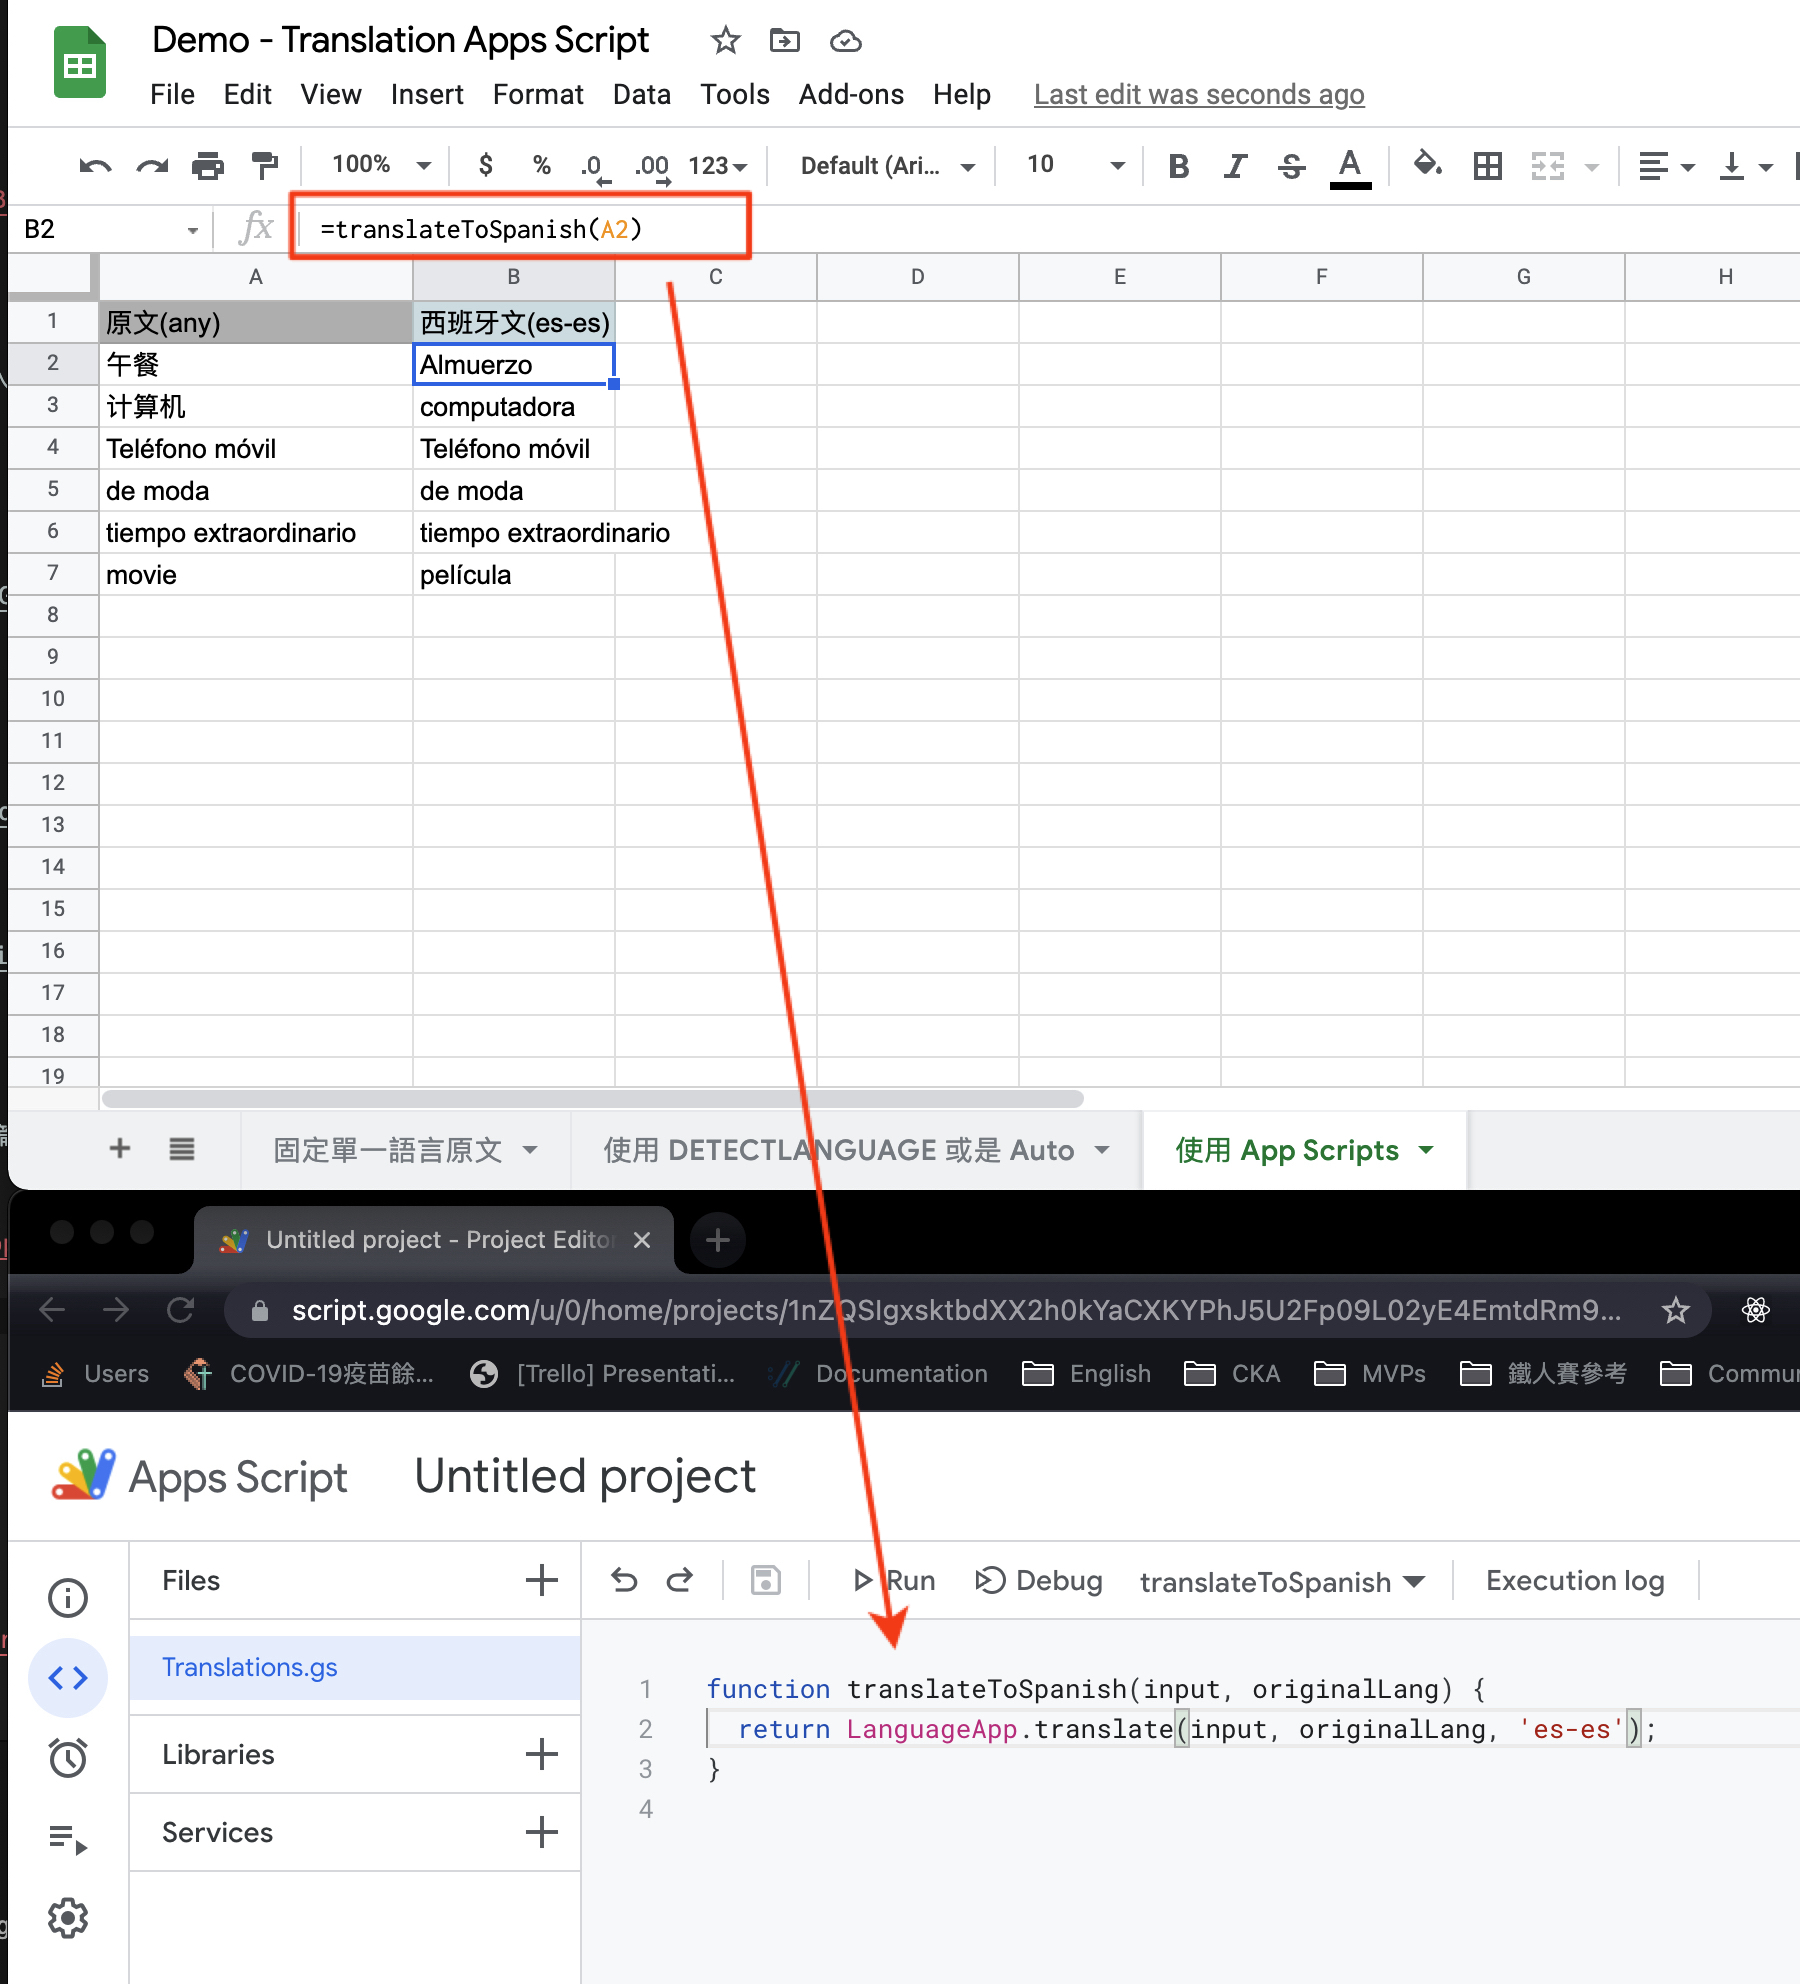This screenshot has height=1984, width=1800.
Task: Open the Add-ons menu
Action: (850, 94)
